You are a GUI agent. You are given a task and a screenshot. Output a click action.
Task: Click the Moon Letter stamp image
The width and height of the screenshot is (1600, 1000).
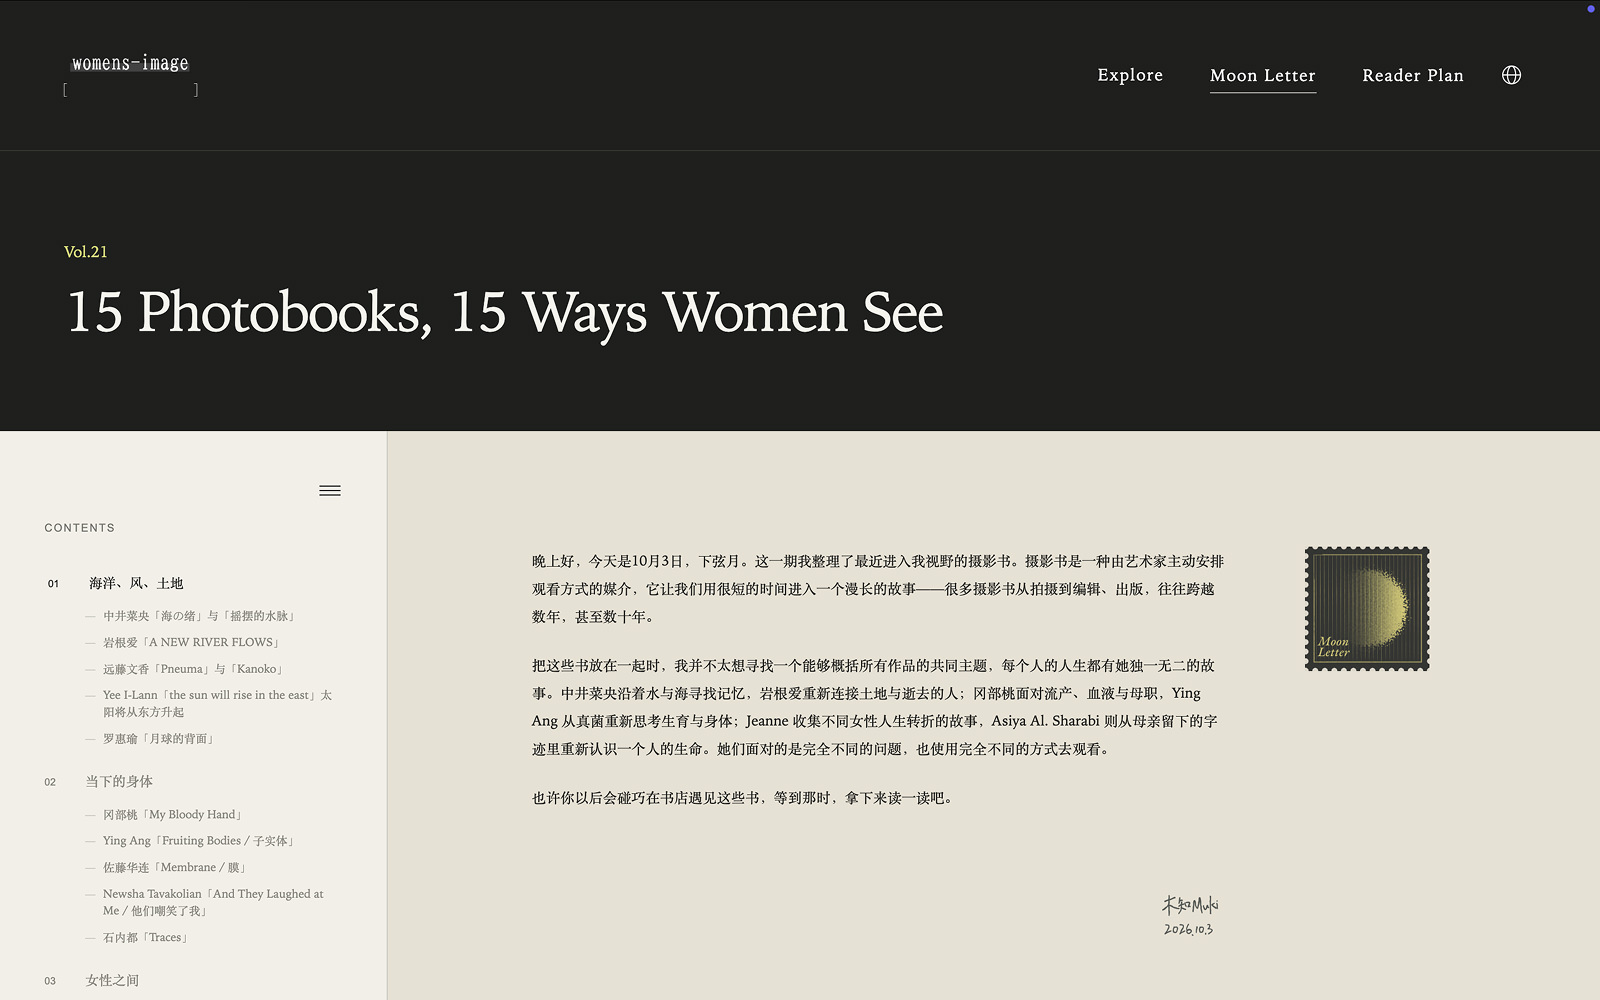[x=1367, y=608]
